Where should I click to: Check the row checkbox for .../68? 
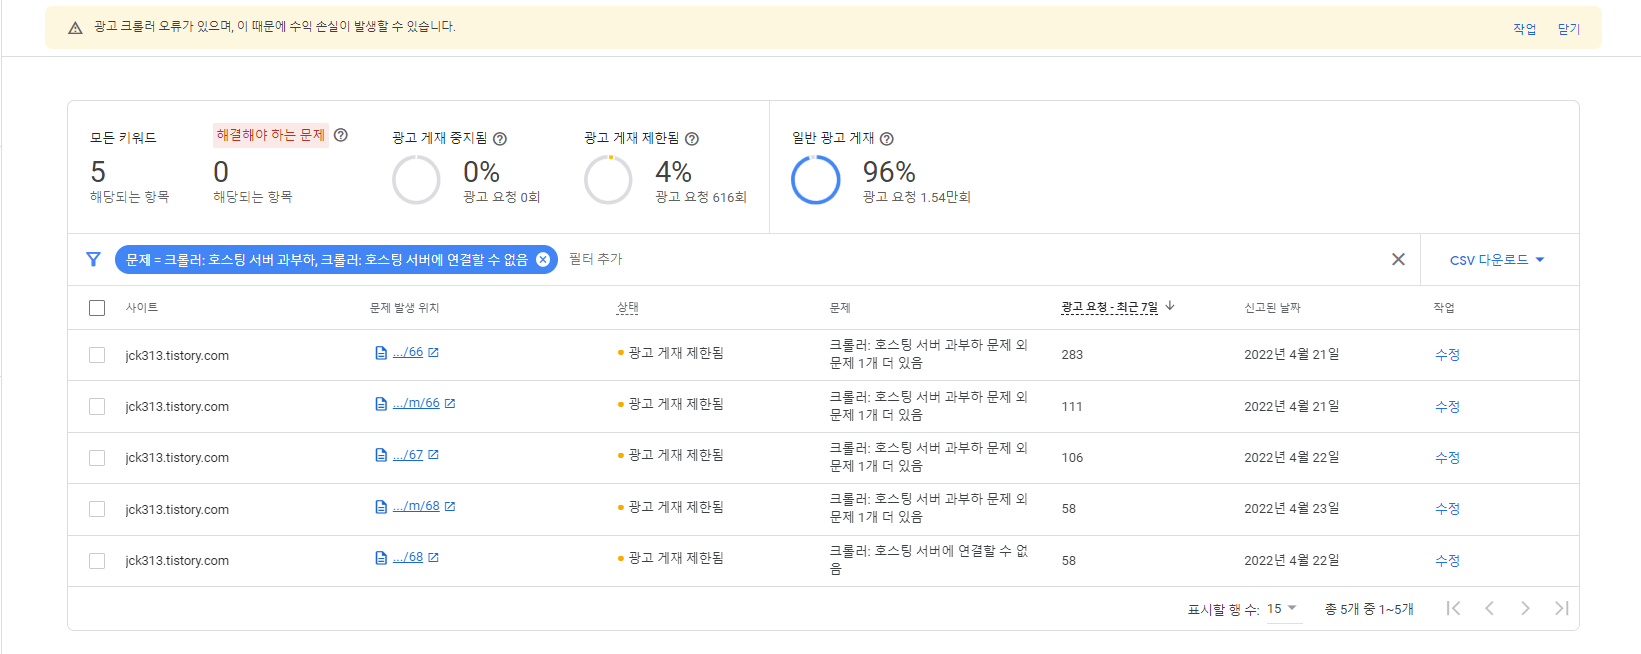pyautogui.click(x=97, y=560)
